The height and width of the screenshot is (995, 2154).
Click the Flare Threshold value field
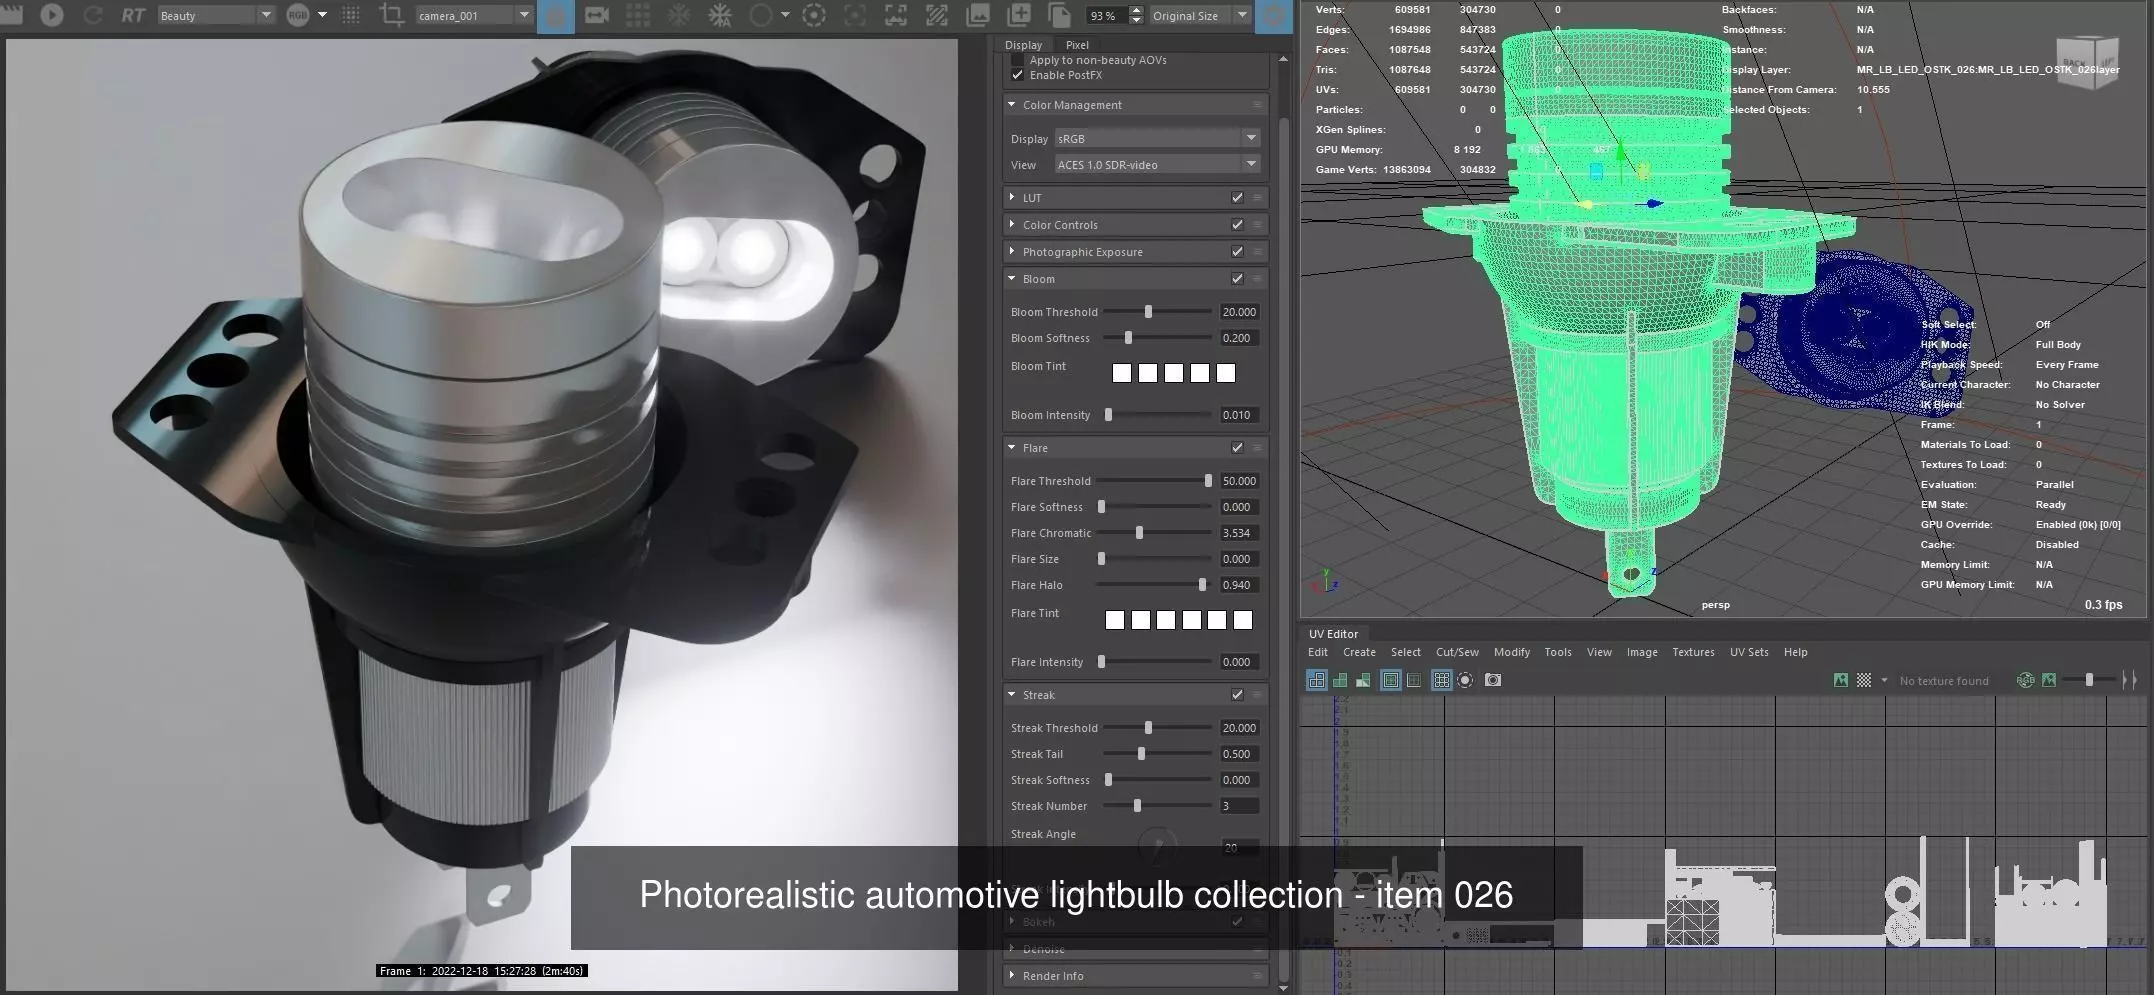point(1239,481)
